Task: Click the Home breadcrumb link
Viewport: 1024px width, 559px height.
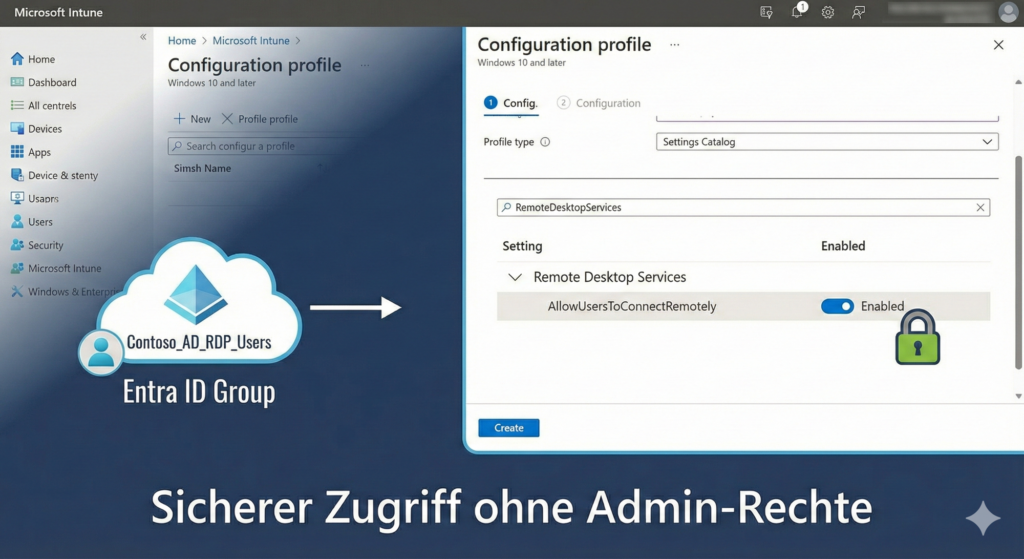Action: [182, 41]
